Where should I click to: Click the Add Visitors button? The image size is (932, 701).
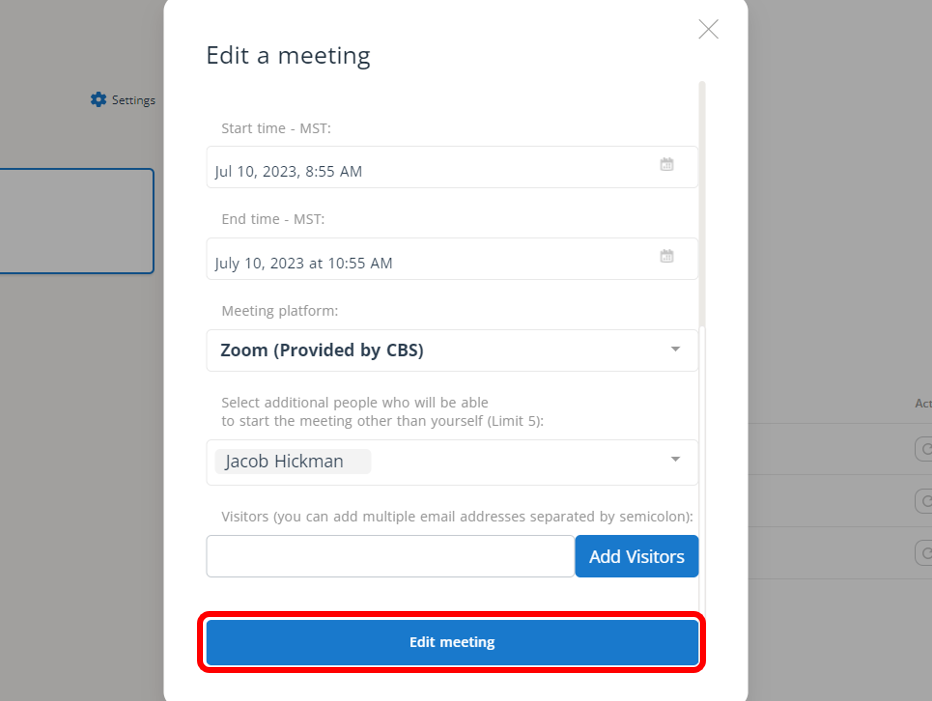click(x=636, y=557)
